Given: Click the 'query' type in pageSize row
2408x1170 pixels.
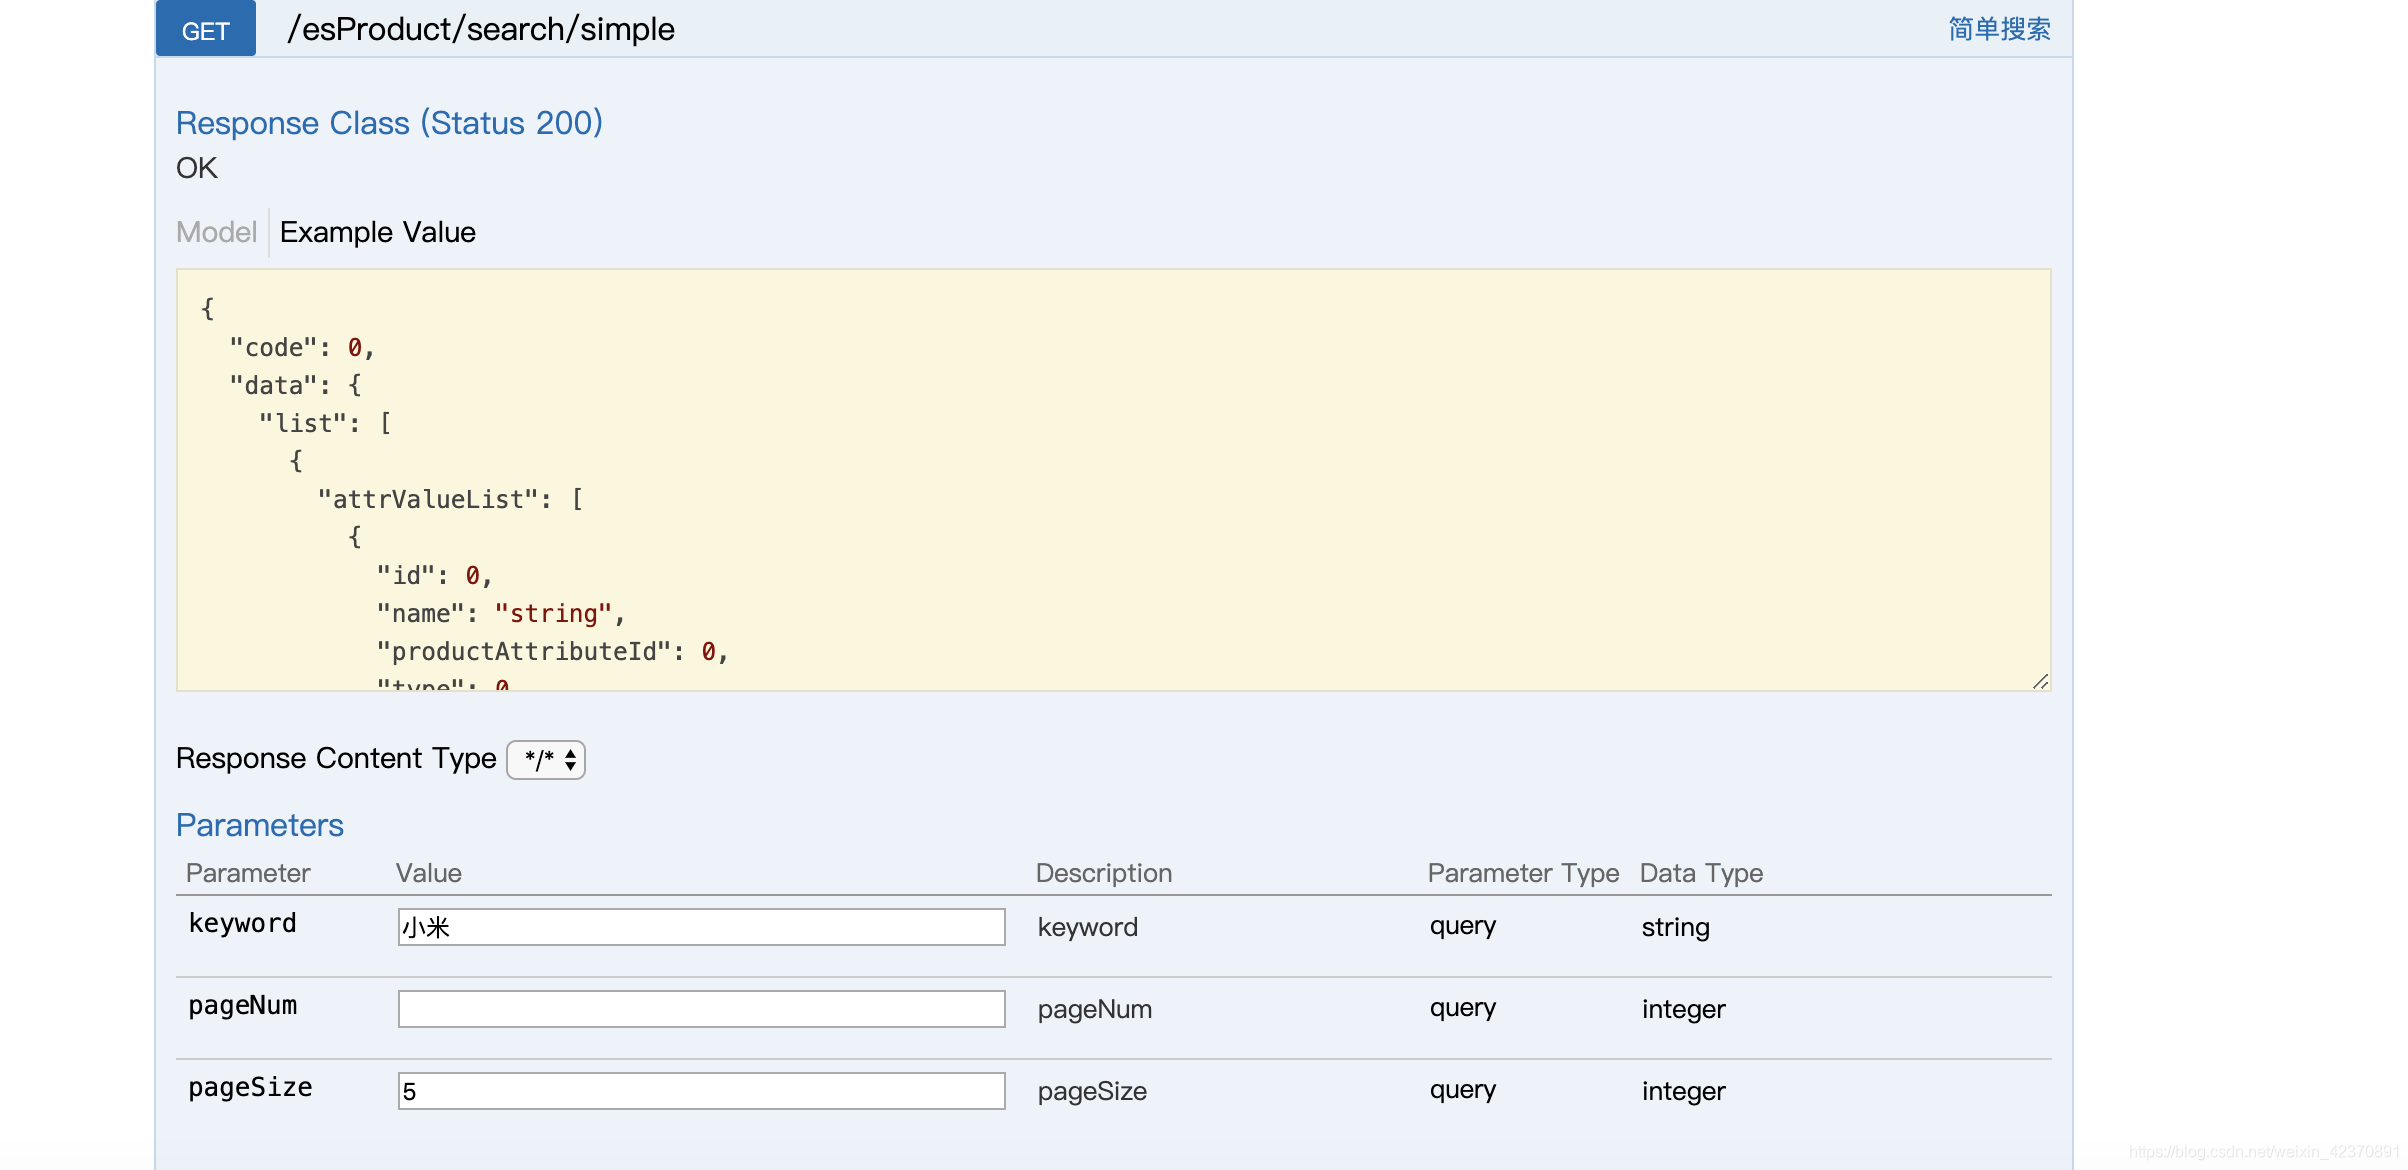Looking at the screenshot, I should 1463,1089.
